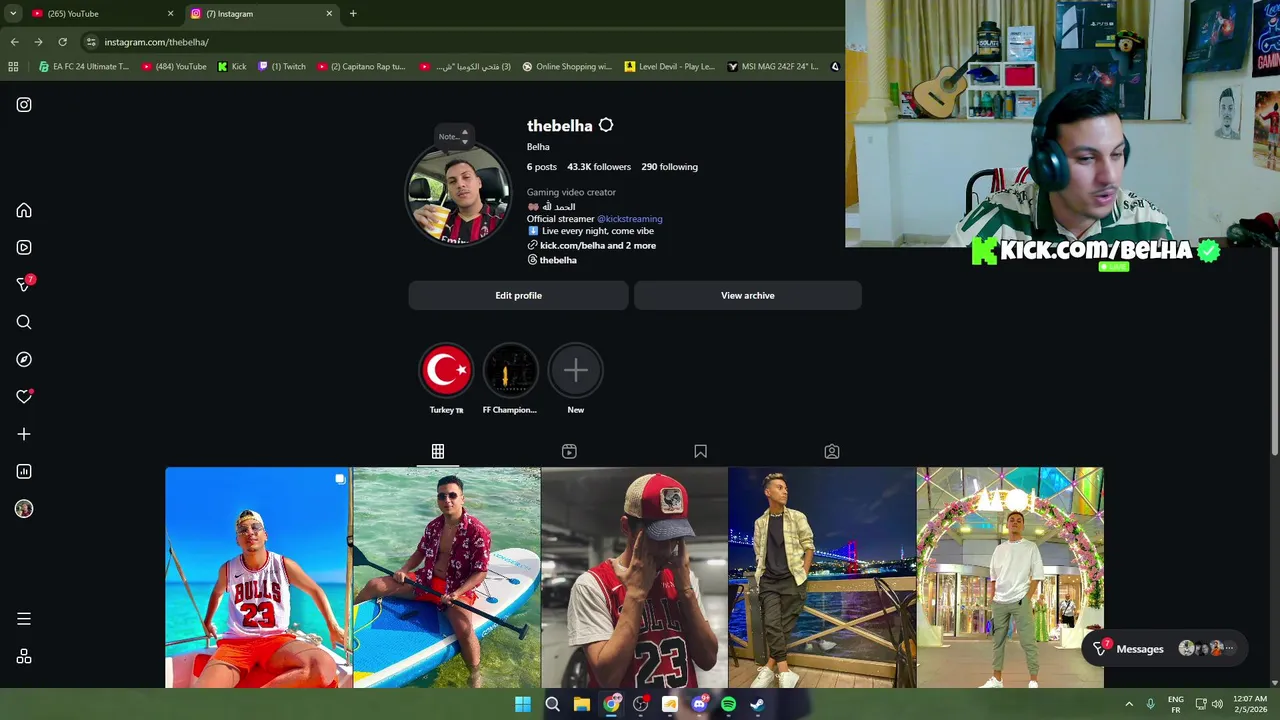
Task: Click the Edit profile button
Action: (518, 295)
